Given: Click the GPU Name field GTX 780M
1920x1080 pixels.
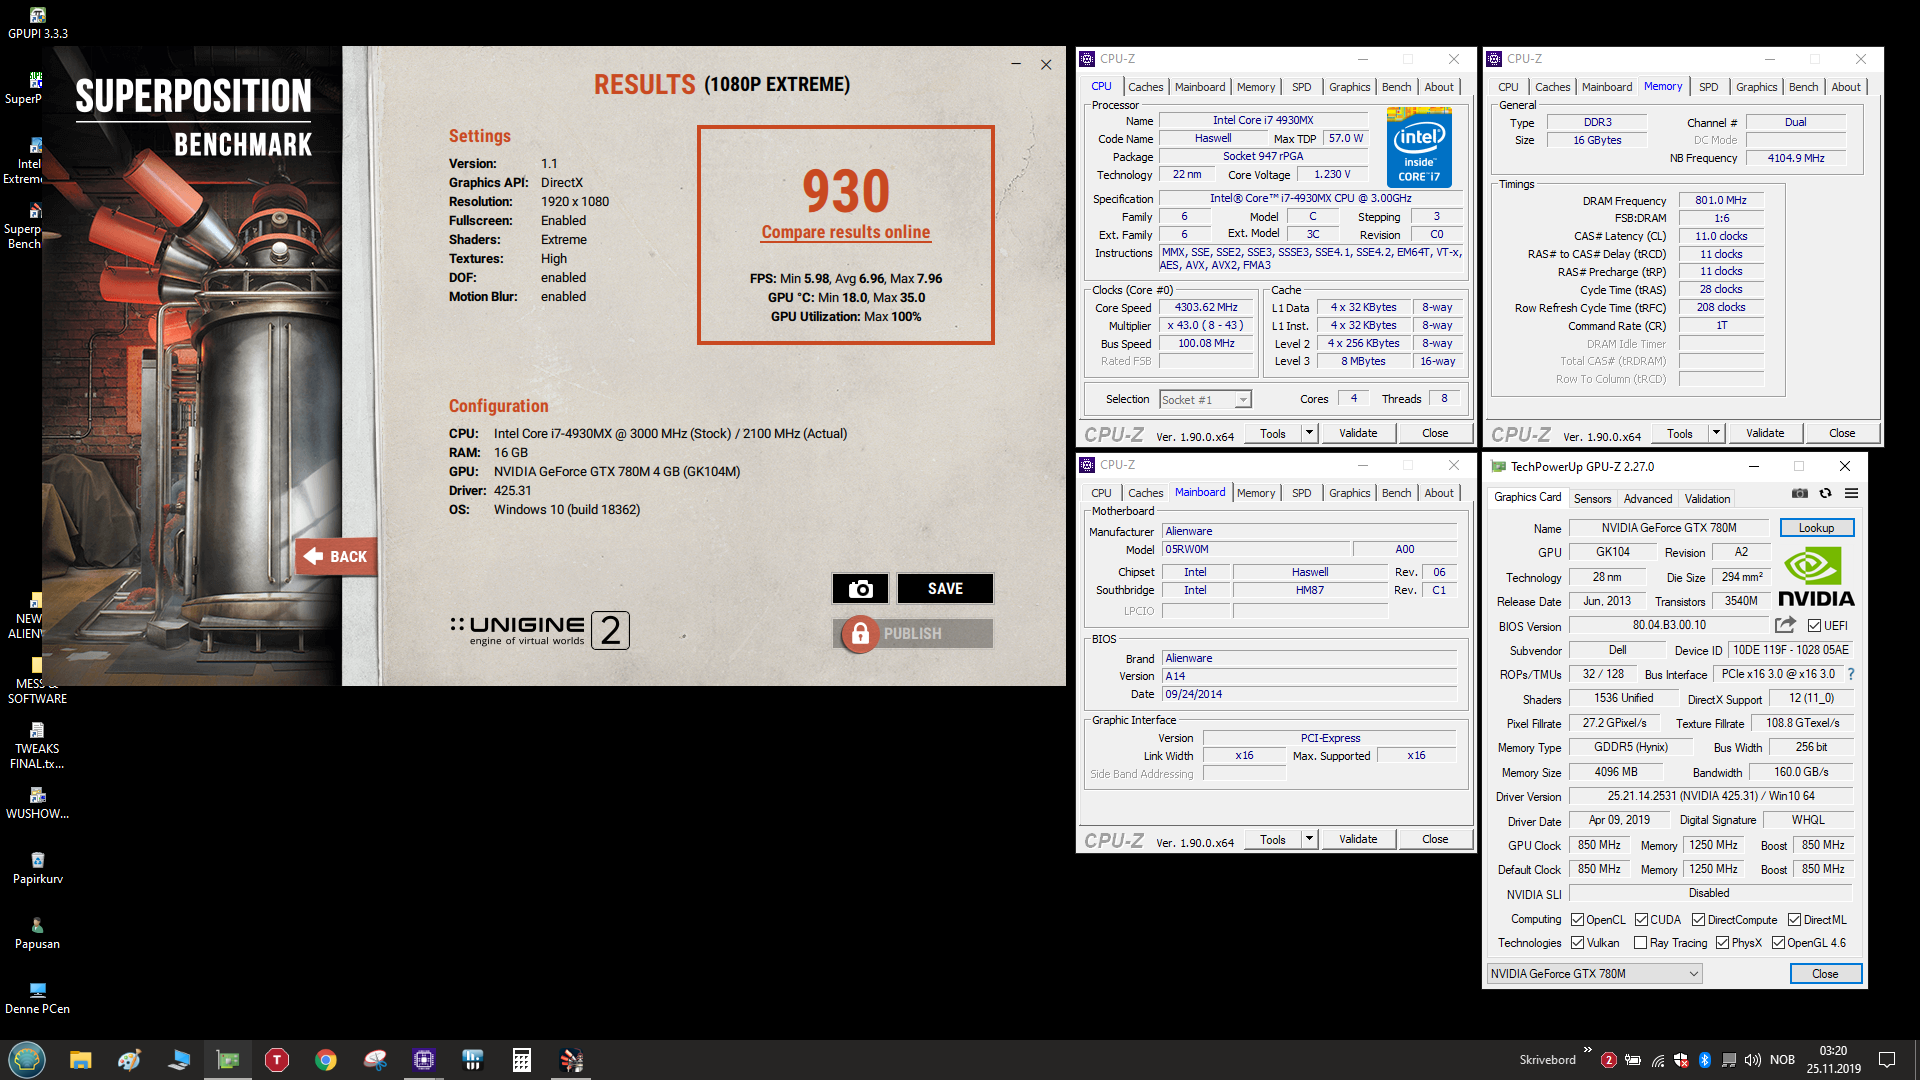Looking at the screenshot, I should pyautogui.click(x=1669, y=528).
